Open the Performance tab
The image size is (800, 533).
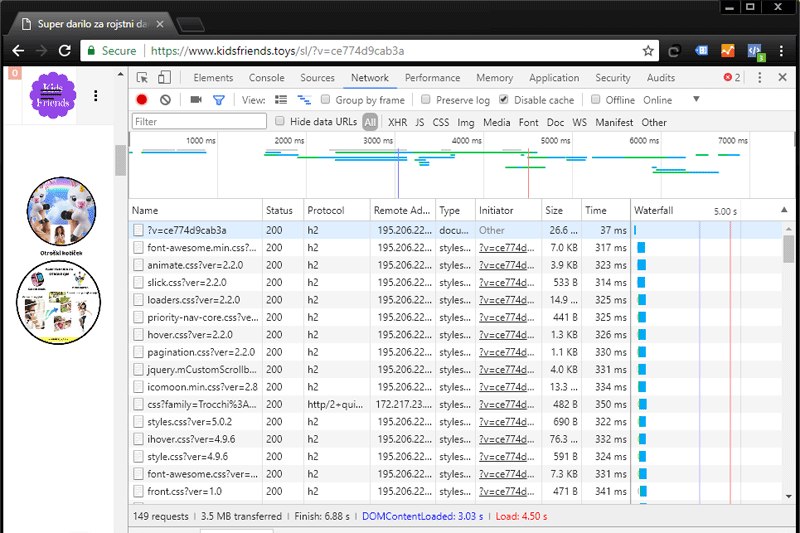point(432,78)
